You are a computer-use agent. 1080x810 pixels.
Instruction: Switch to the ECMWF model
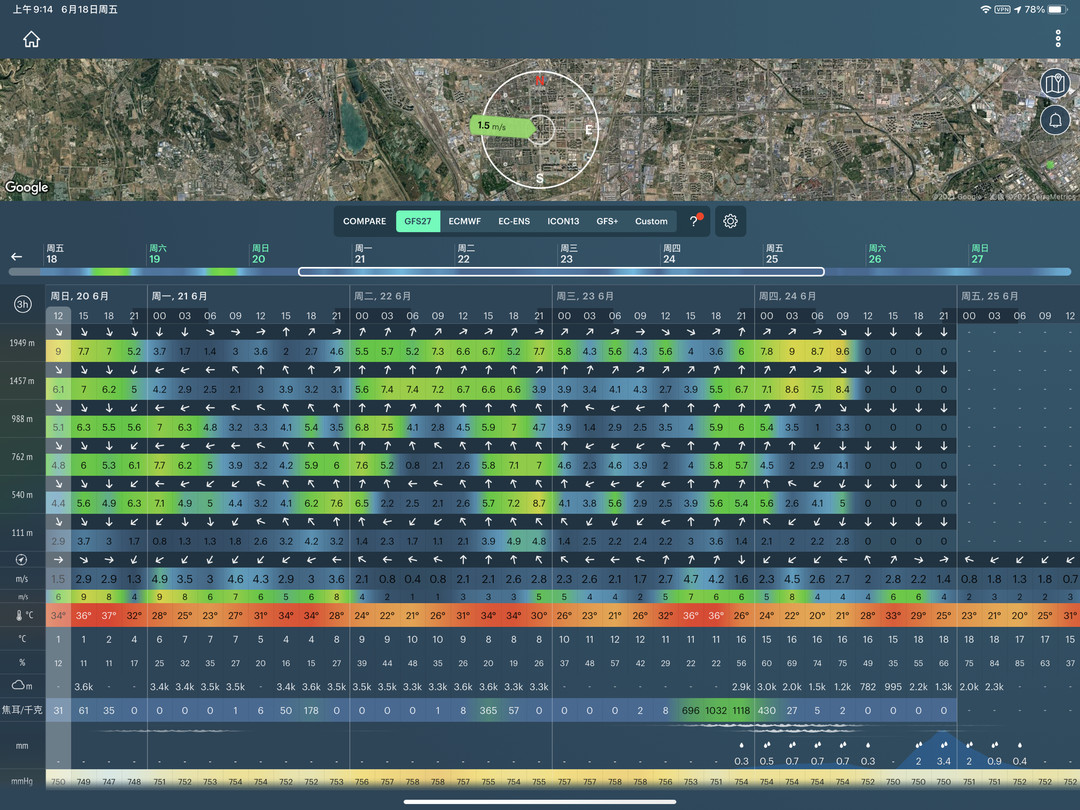click(x=466, y=221)
